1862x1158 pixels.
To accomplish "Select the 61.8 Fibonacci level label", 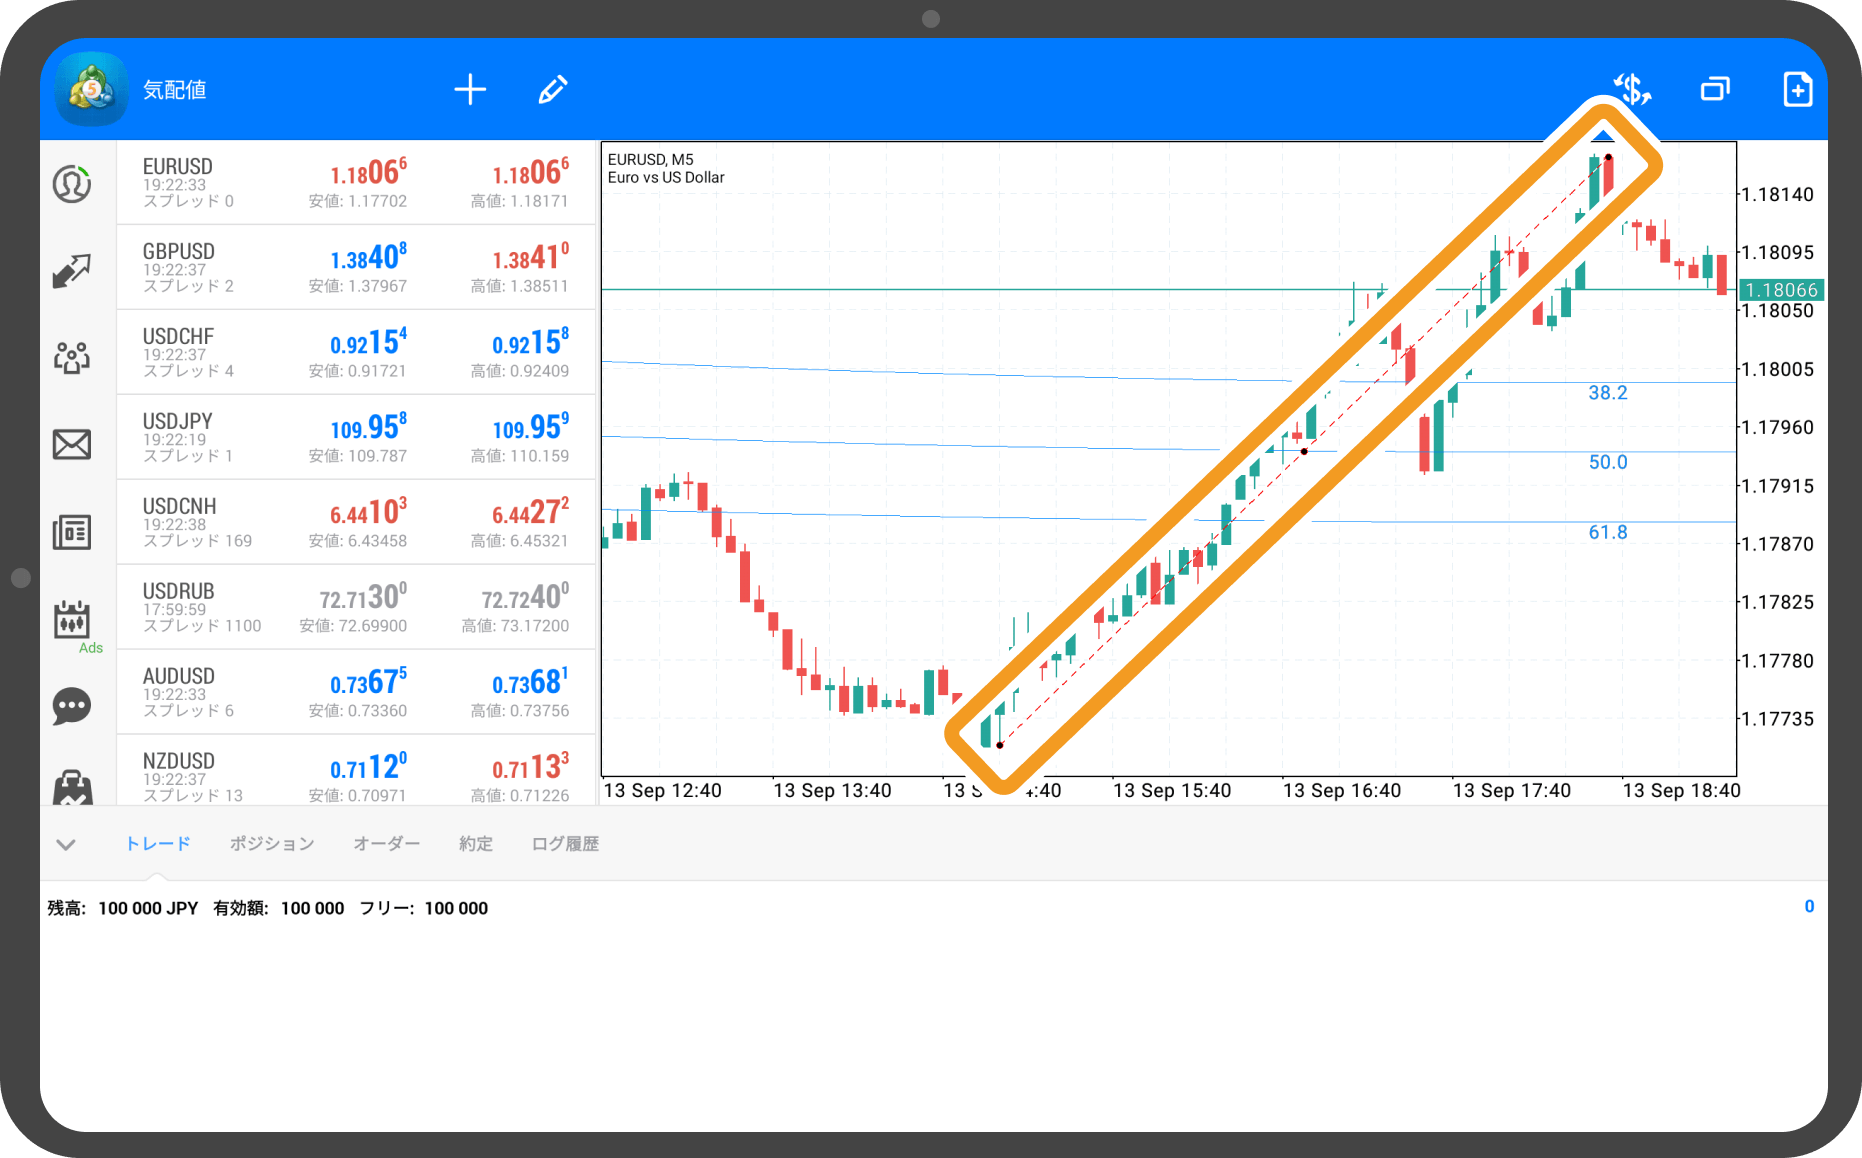I will pyautogui.click(x=1608, y=533).
